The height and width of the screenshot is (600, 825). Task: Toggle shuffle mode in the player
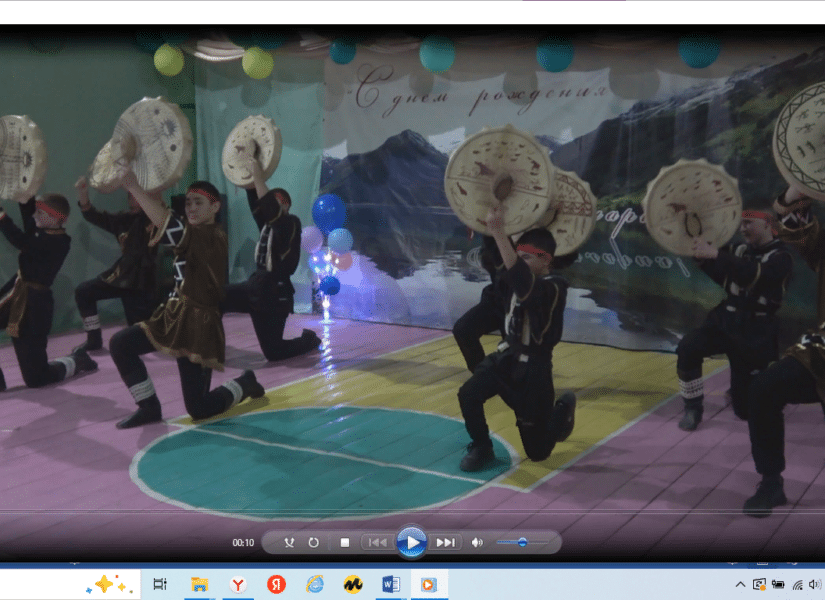coord(289,543)
